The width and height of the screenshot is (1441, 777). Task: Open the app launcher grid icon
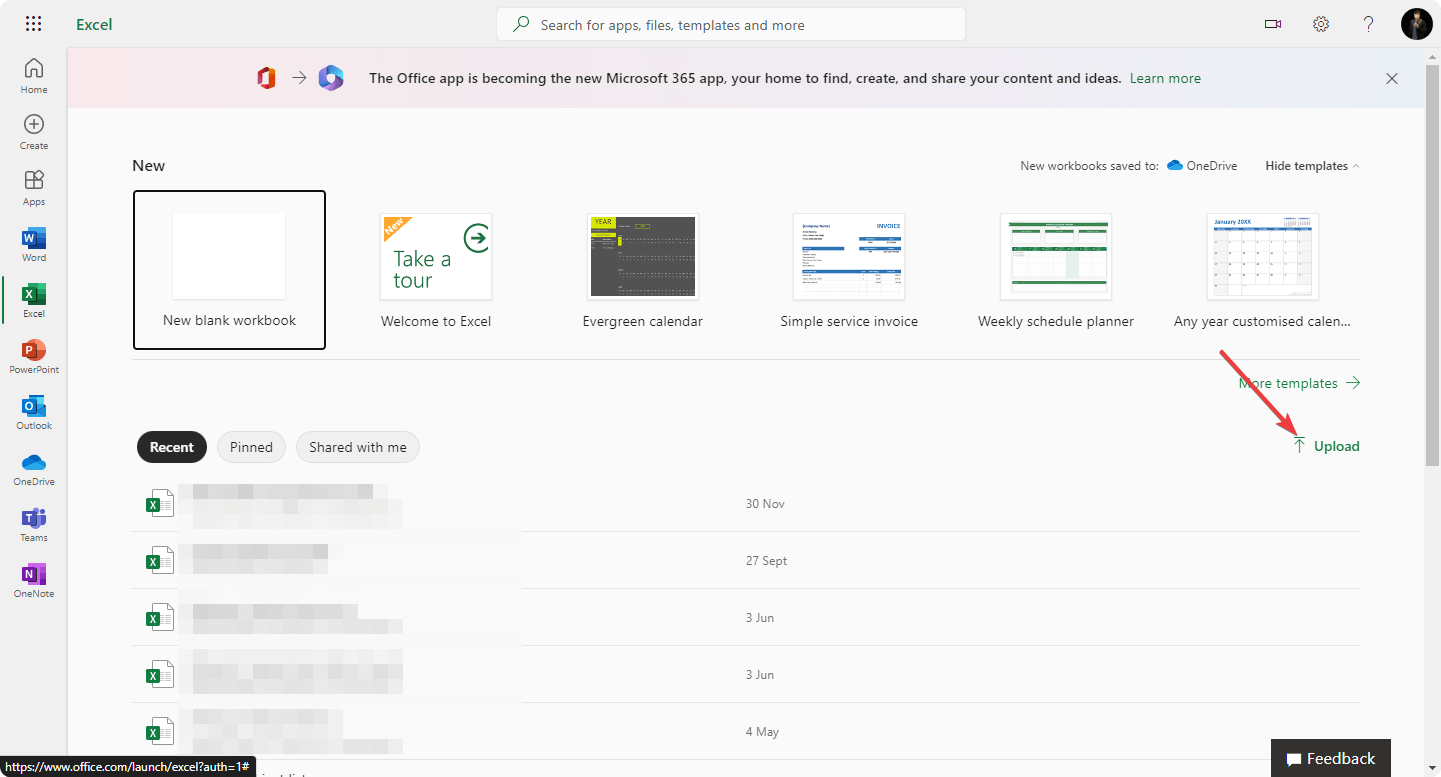[x=33, y=24]
